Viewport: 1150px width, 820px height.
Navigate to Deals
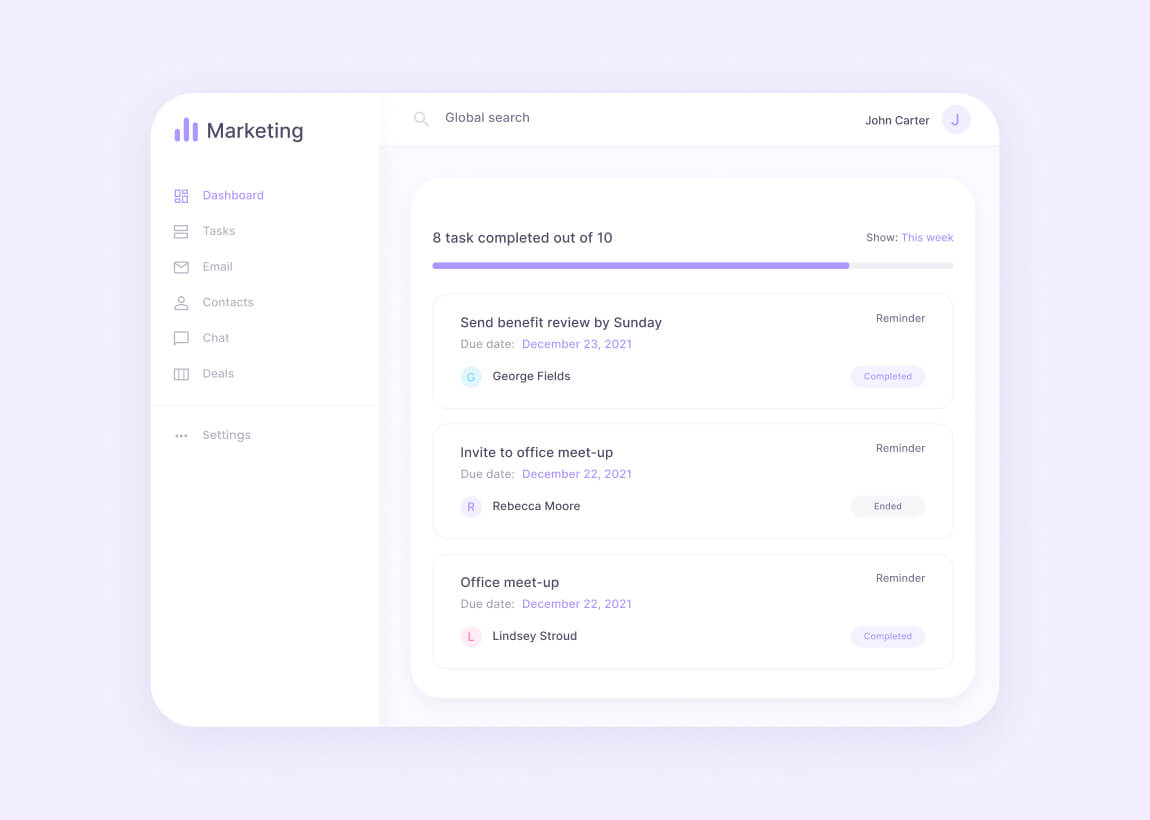pyautogui.click(x=218, y=373)
